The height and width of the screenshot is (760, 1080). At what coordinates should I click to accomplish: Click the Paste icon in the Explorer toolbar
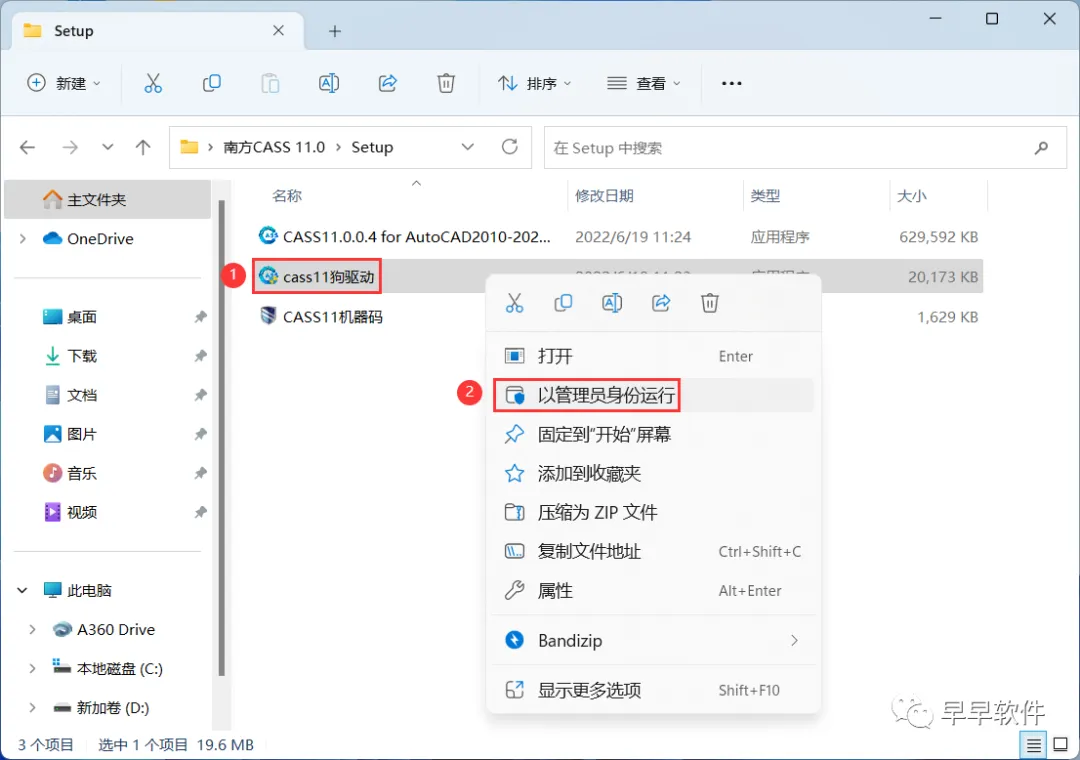270,83
